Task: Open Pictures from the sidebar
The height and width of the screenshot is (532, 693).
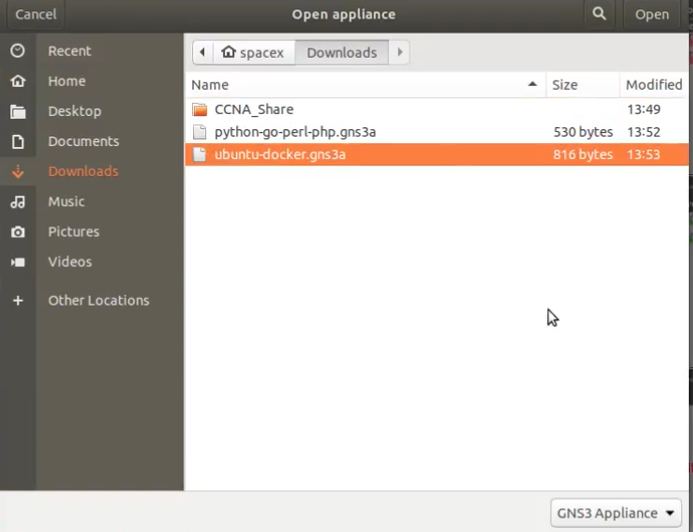Action: pos(74,232)
